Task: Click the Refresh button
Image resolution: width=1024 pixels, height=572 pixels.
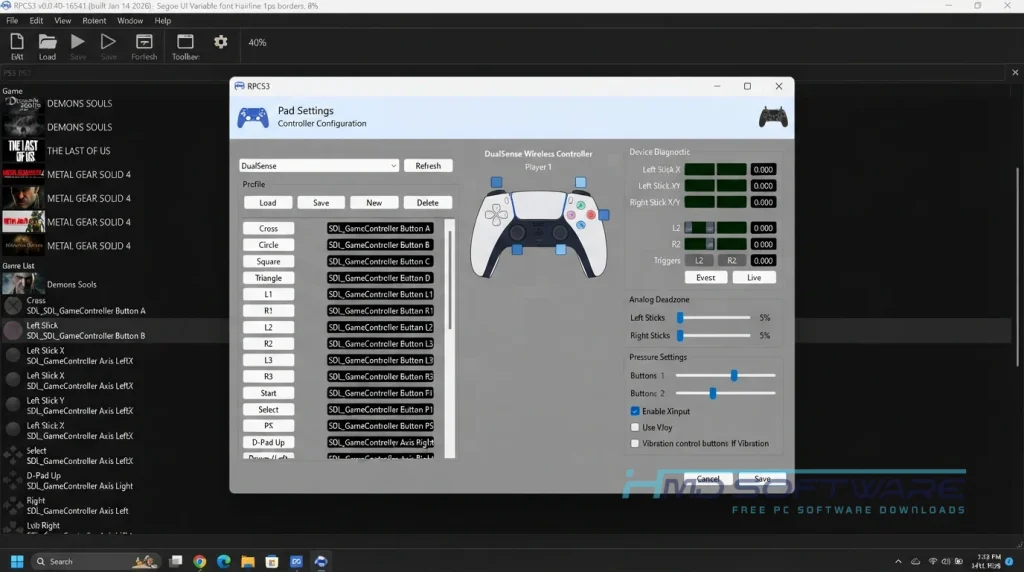Action: click(x=428, y=166)
